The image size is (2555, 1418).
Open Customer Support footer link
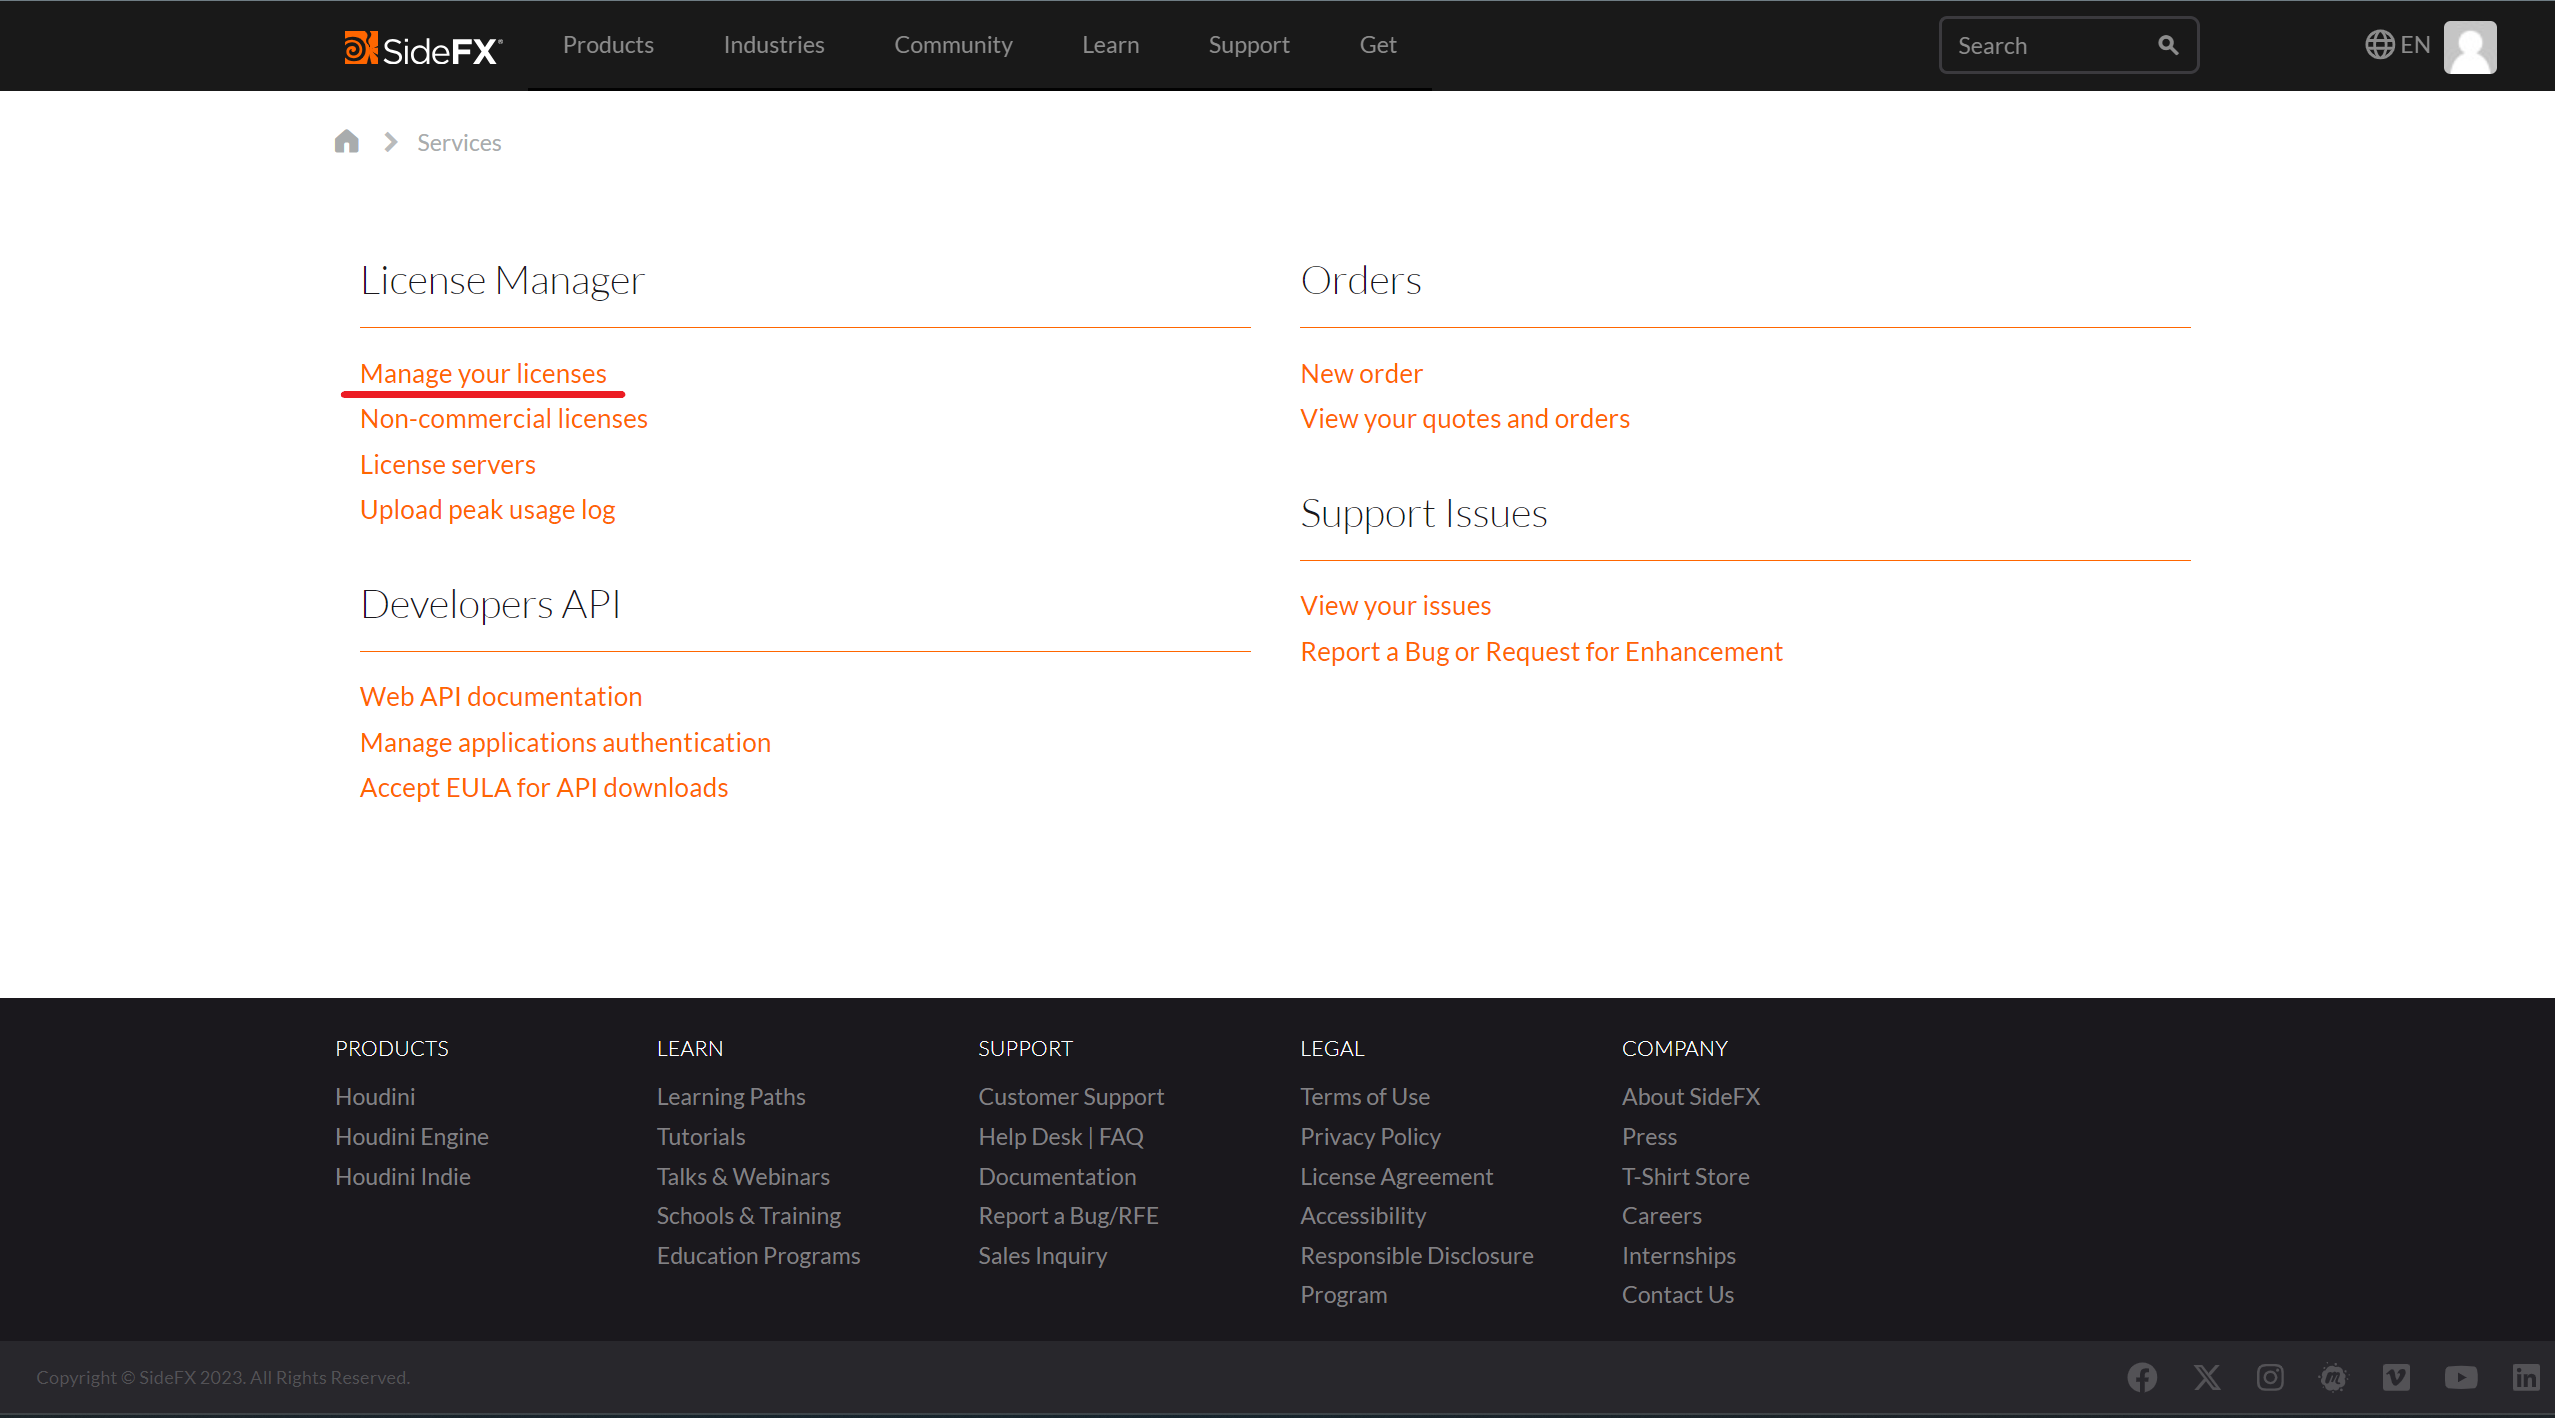pos(1071,1096)
